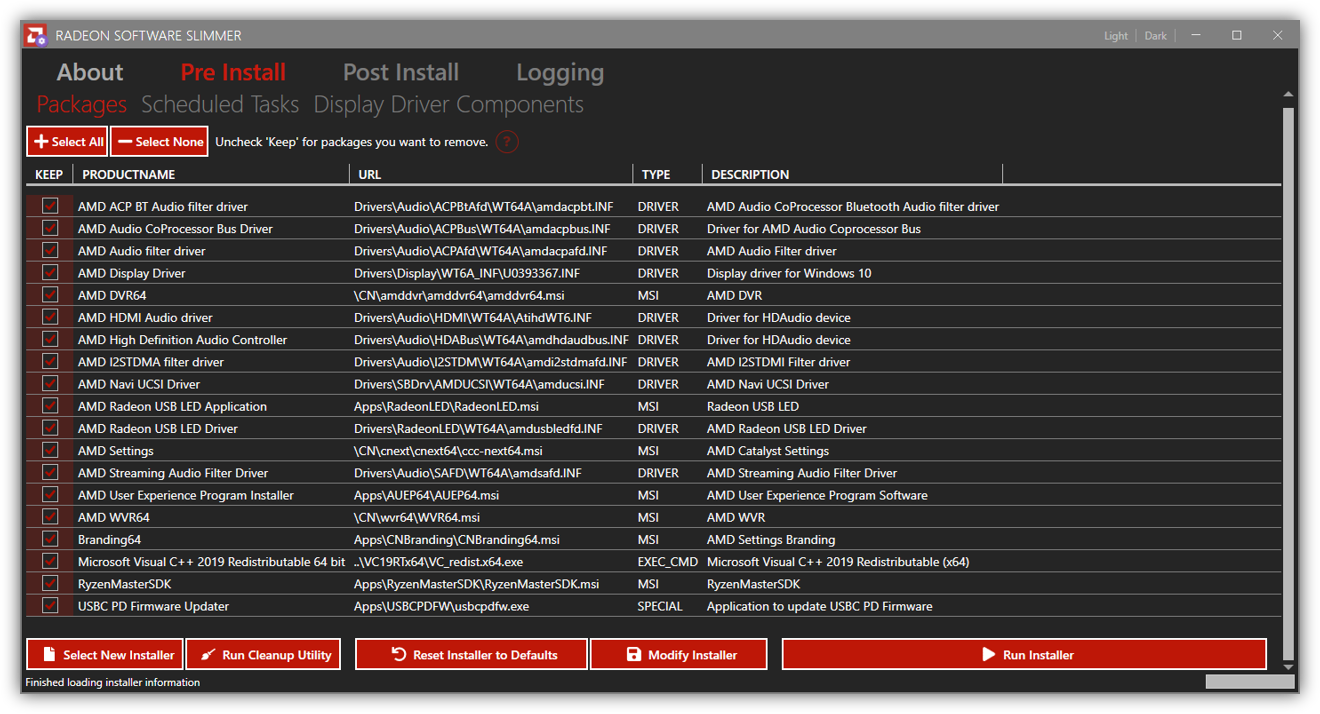Image resolution: width=1320 pixels, height=714 pixels.
Task: Click the progress bar in status bar
Action: click(x=1250, y=682)
